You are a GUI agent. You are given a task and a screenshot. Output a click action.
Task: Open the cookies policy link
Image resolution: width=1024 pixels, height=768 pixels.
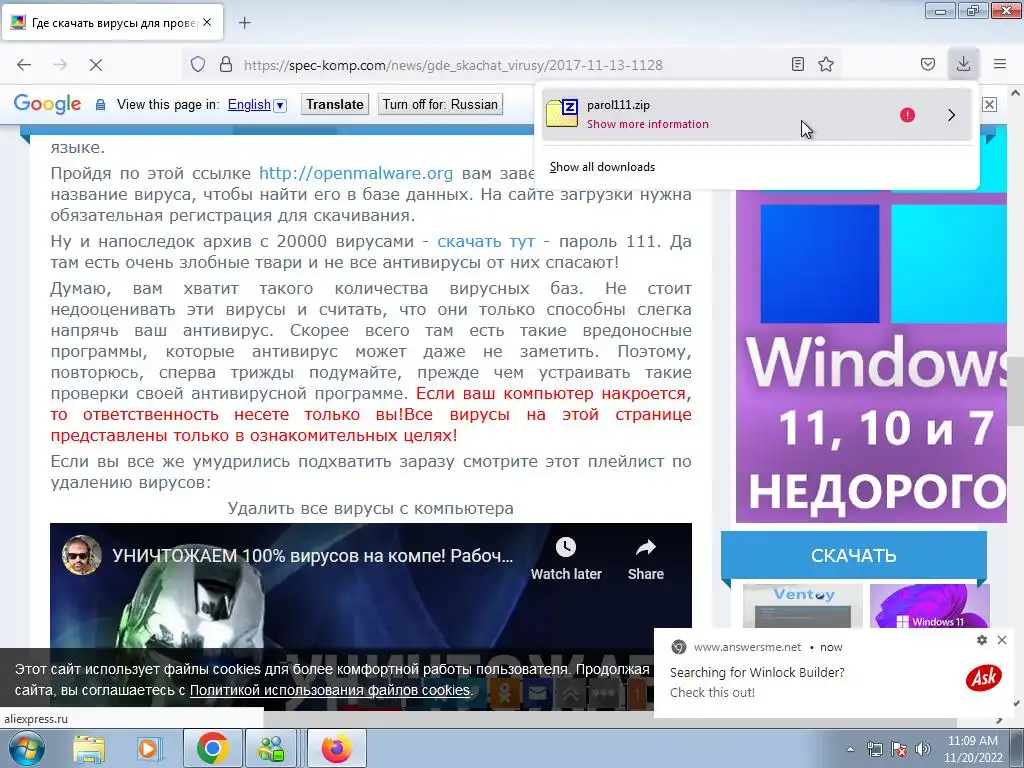(x=330, y=690)
